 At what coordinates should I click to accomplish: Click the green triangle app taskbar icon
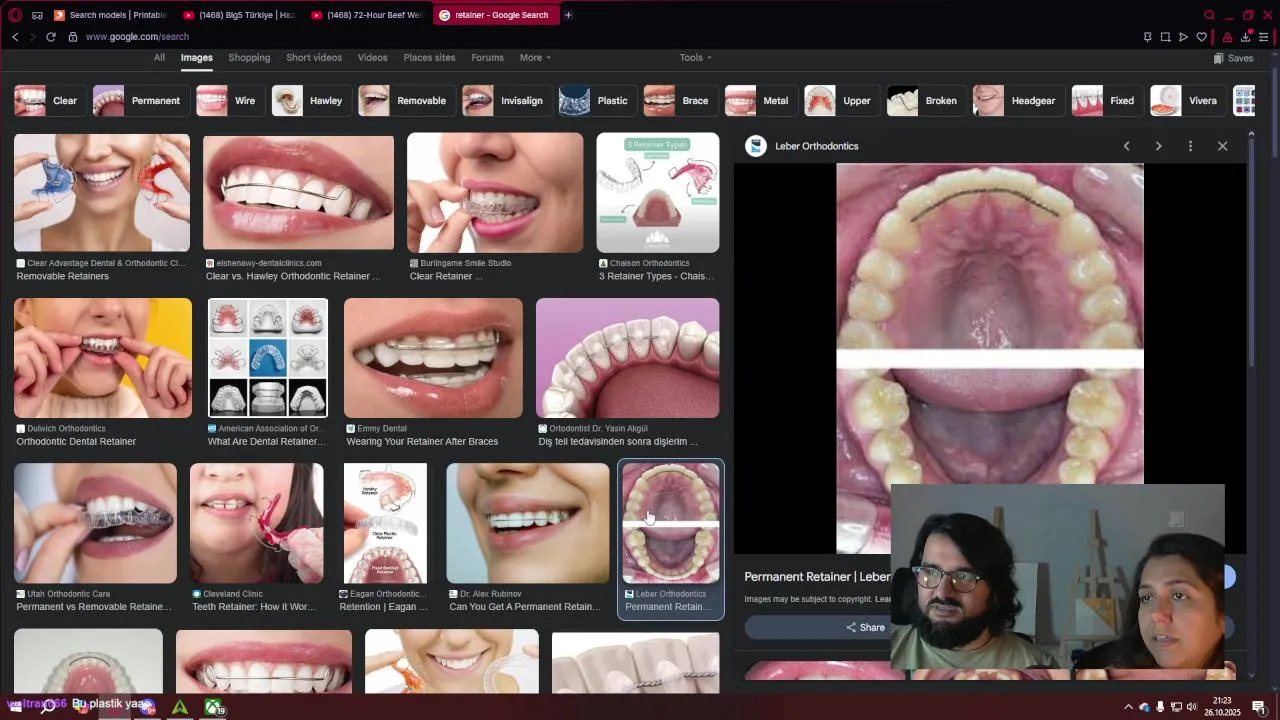tap(180, 707)
